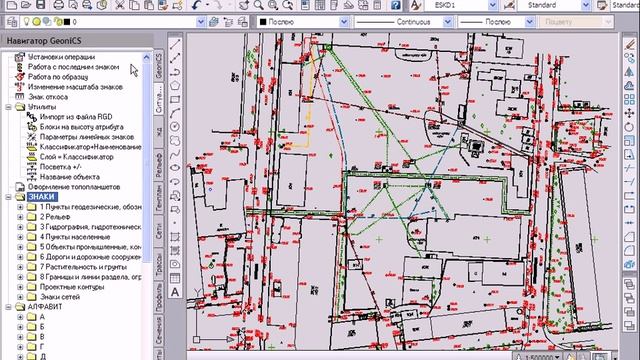The width and height of the screenshot is (640, 360).
Task: Select 'Работа по образцу' command
Action: coord(58,77)
